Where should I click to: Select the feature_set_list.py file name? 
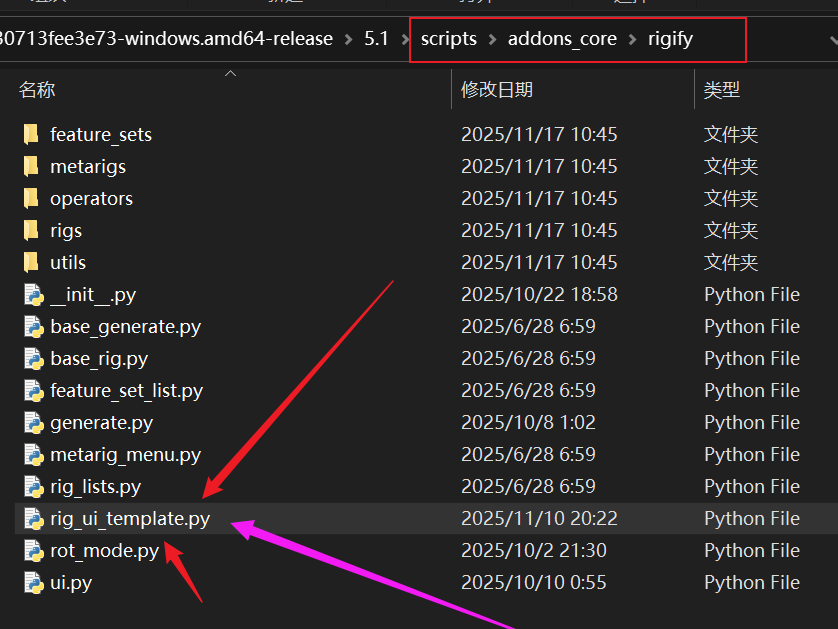127,391
